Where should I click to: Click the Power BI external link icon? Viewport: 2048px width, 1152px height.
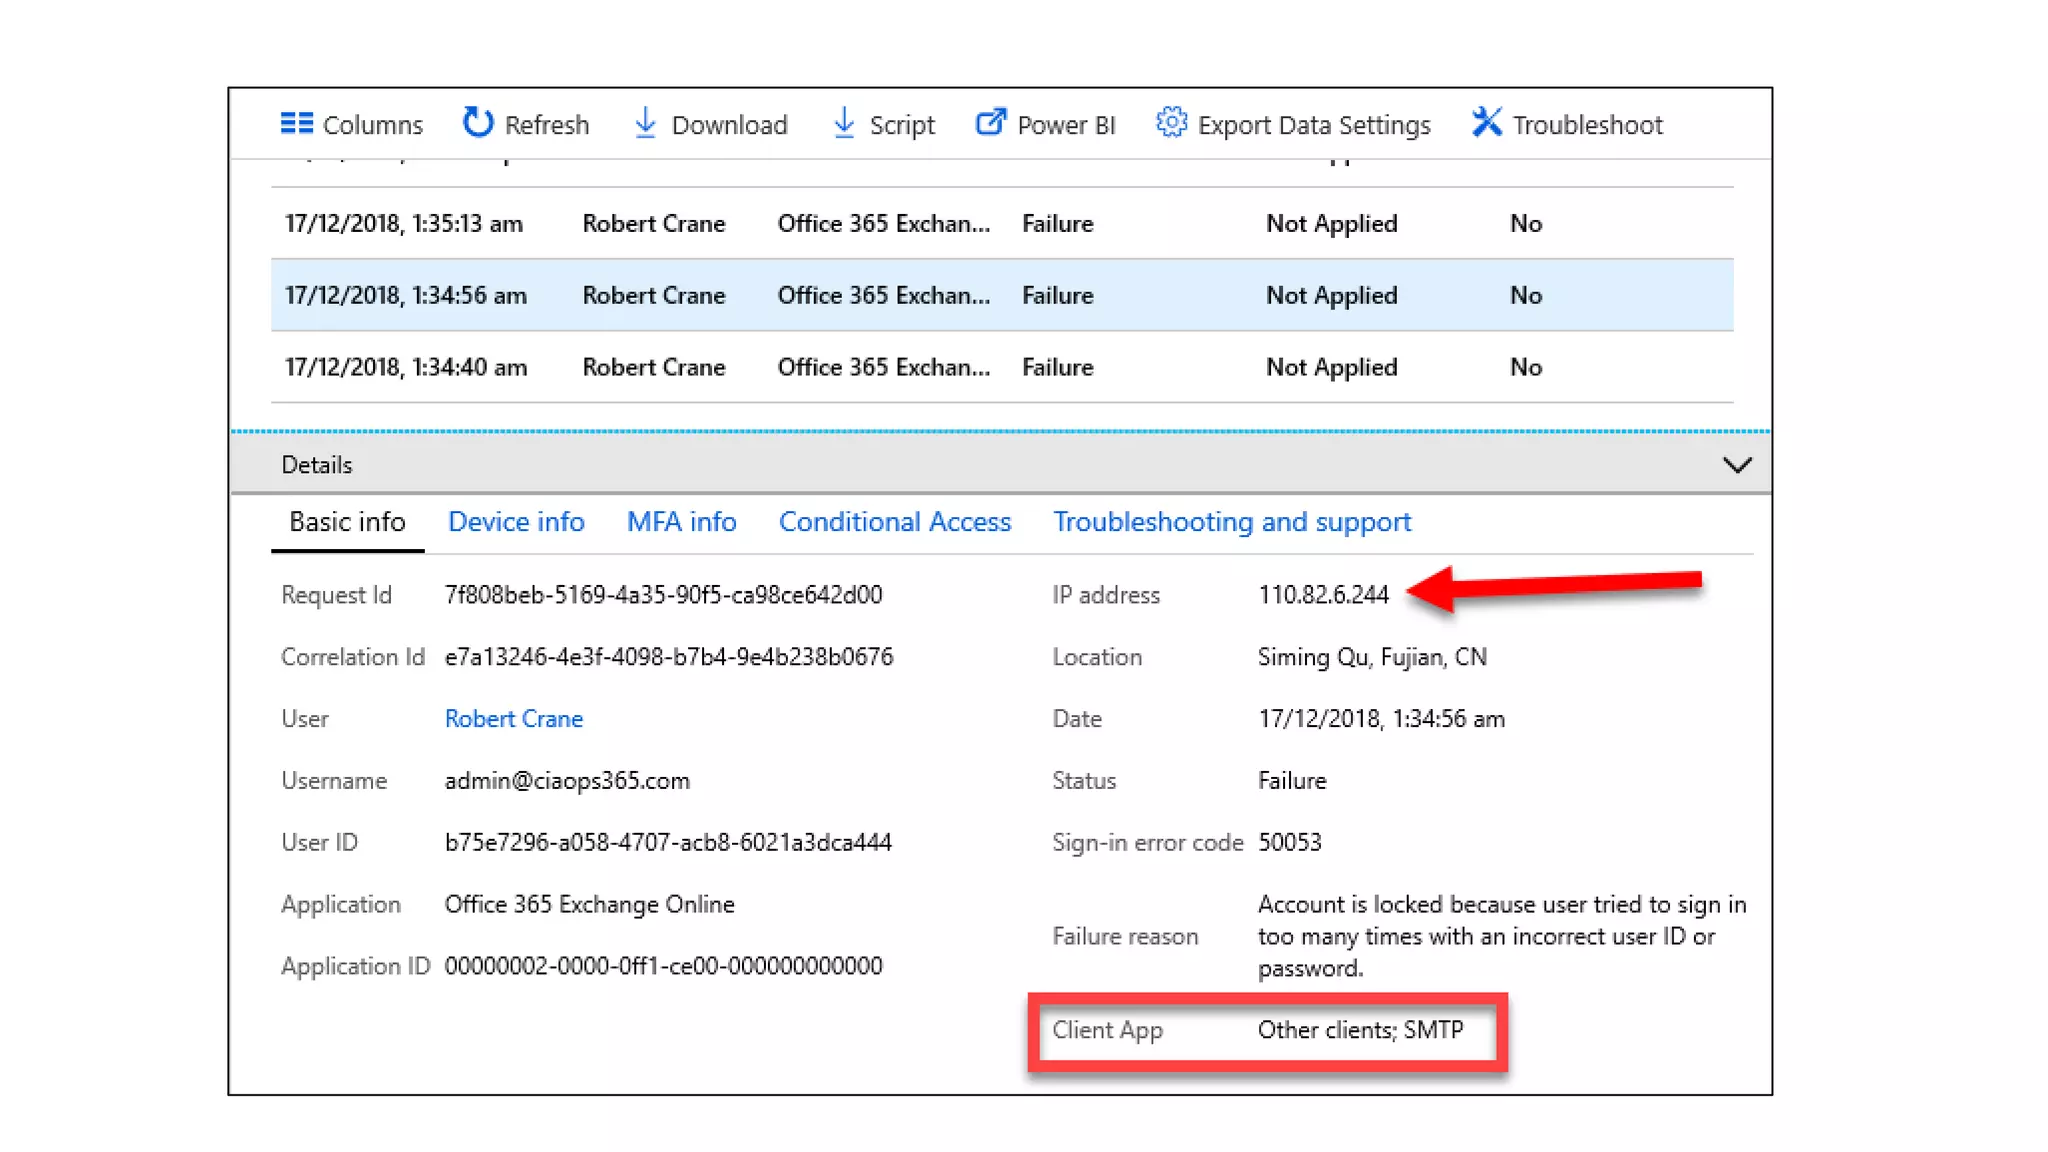coord(990,123)
